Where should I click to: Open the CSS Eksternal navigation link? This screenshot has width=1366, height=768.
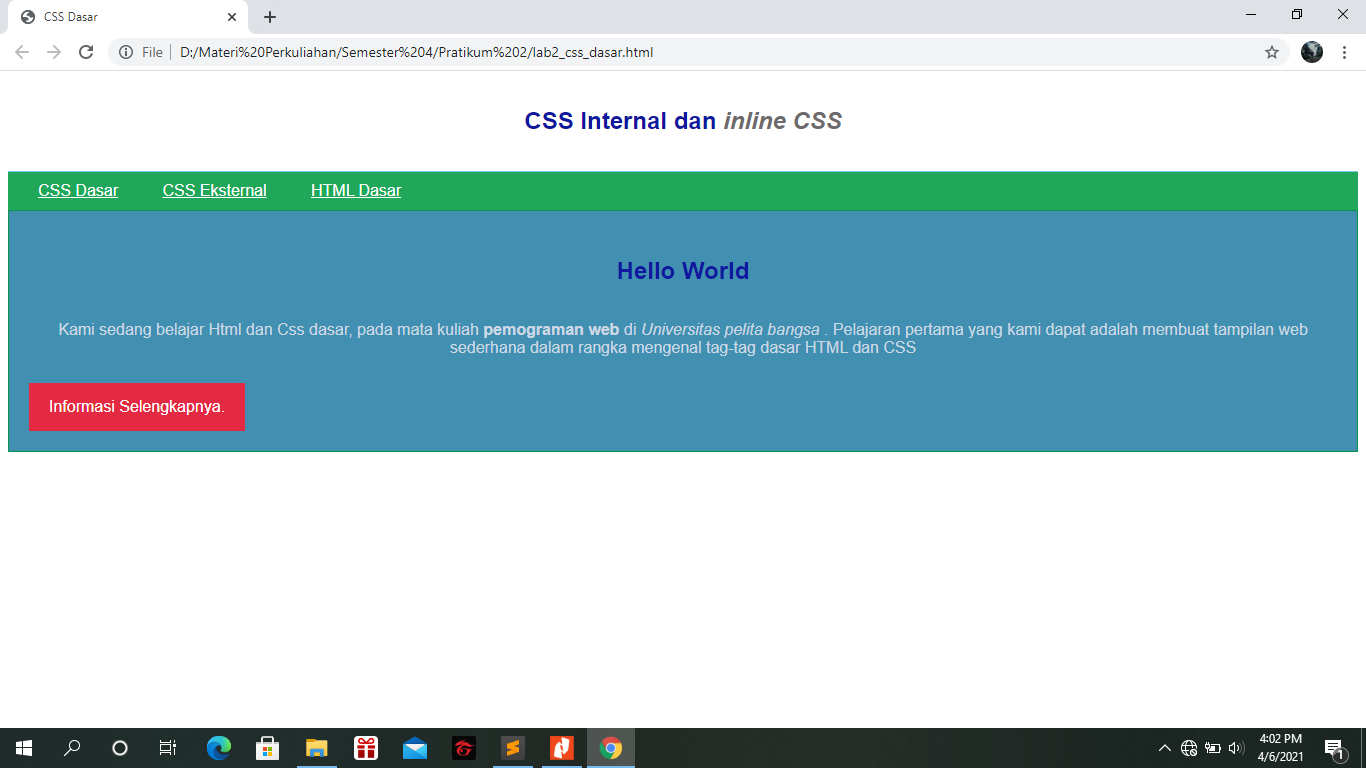pyautogui.click(x=215, y=190)
